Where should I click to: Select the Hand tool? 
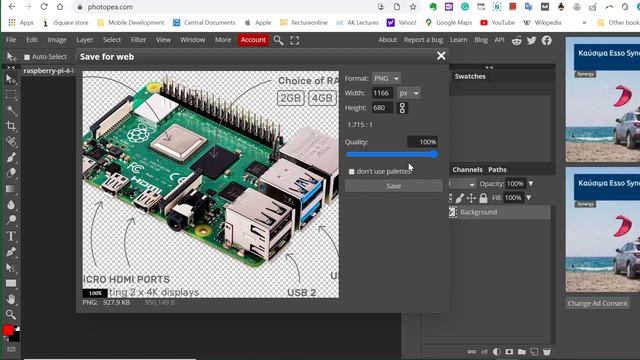click(x=11, y=299)
